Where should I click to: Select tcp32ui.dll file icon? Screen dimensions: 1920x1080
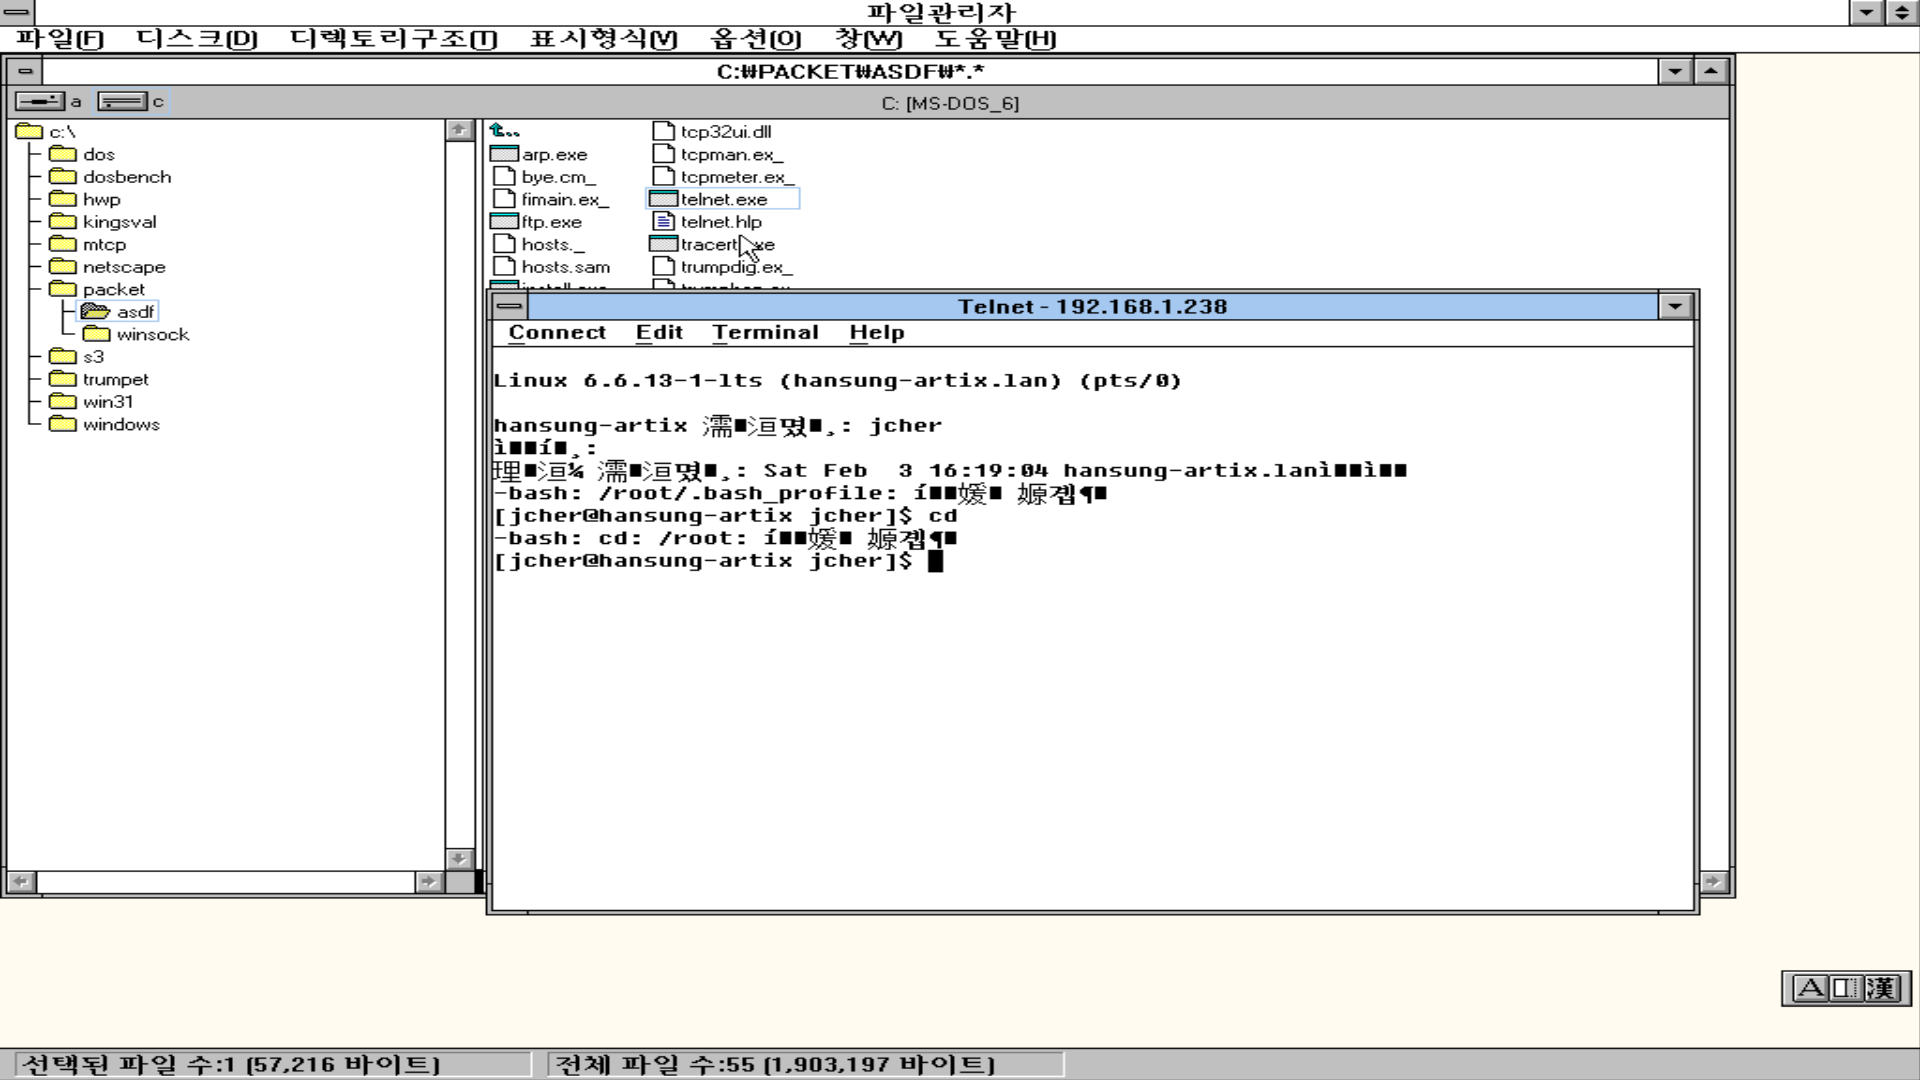click(664, 131)
